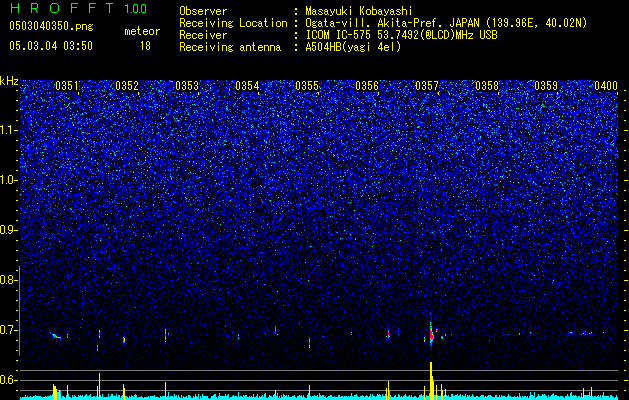This screenshot has height=400, width=629.
Task: Click the date stamp 05.03.04 03:50
Action: pos(51,46)
